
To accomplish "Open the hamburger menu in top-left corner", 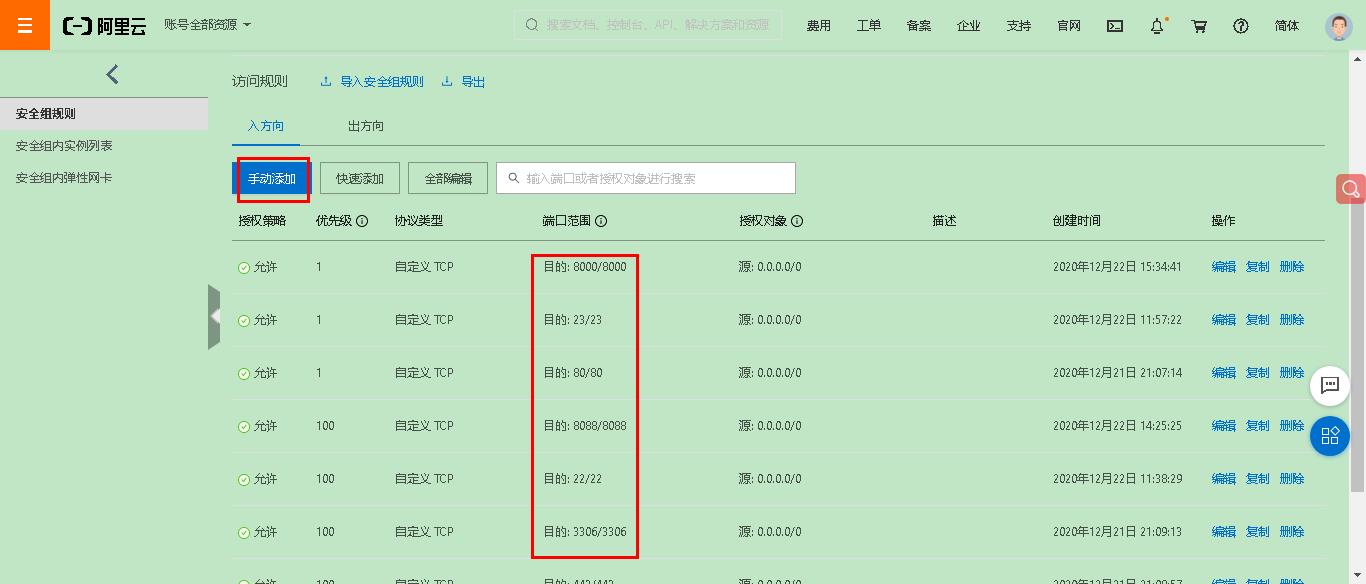I will [x=24, y=24].
